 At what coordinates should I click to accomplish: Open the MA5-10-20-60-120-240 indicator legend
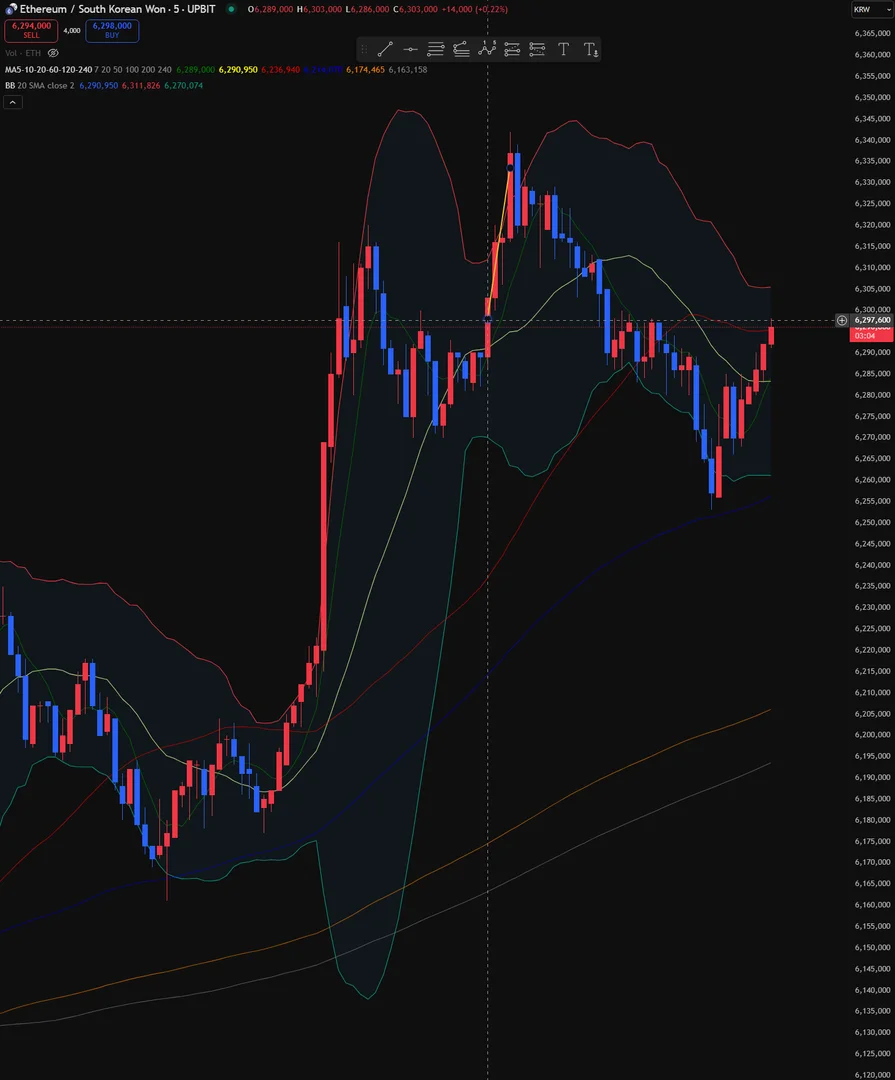click(x=48, y=70)
